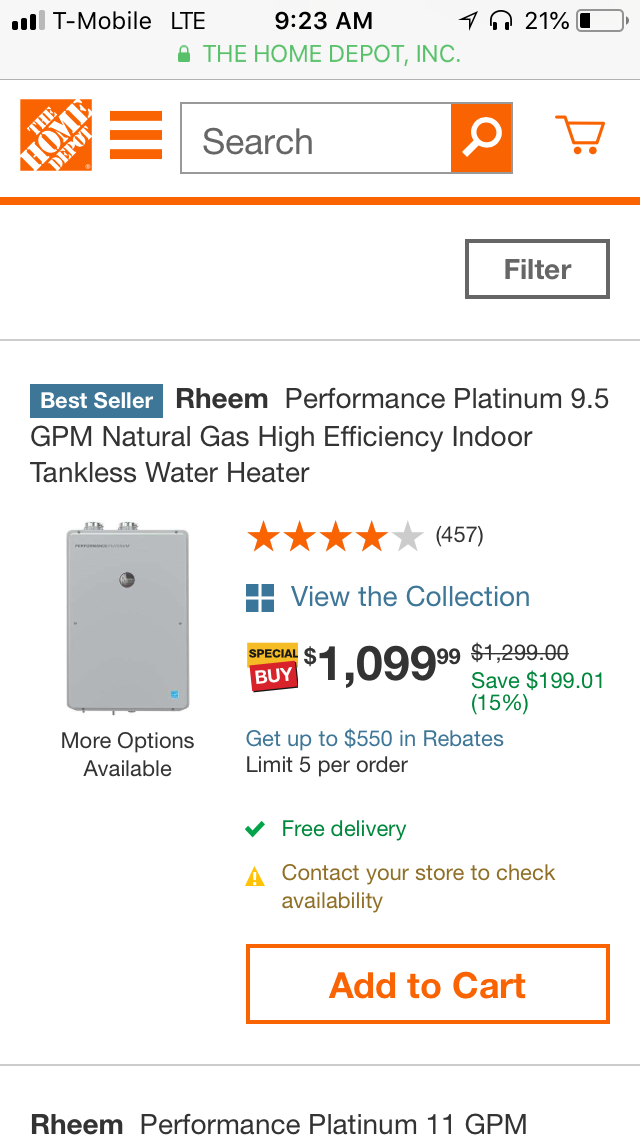Viewport: 640px width, 1136px height.
Task: Open the View the Collection link
Action: pyautogui.click(x=410, y=597)
